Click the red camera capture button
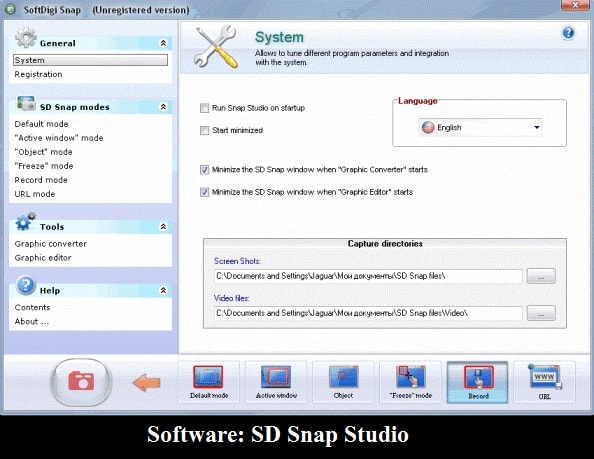Screen dimensions: 594x459 tap(81, 382)
